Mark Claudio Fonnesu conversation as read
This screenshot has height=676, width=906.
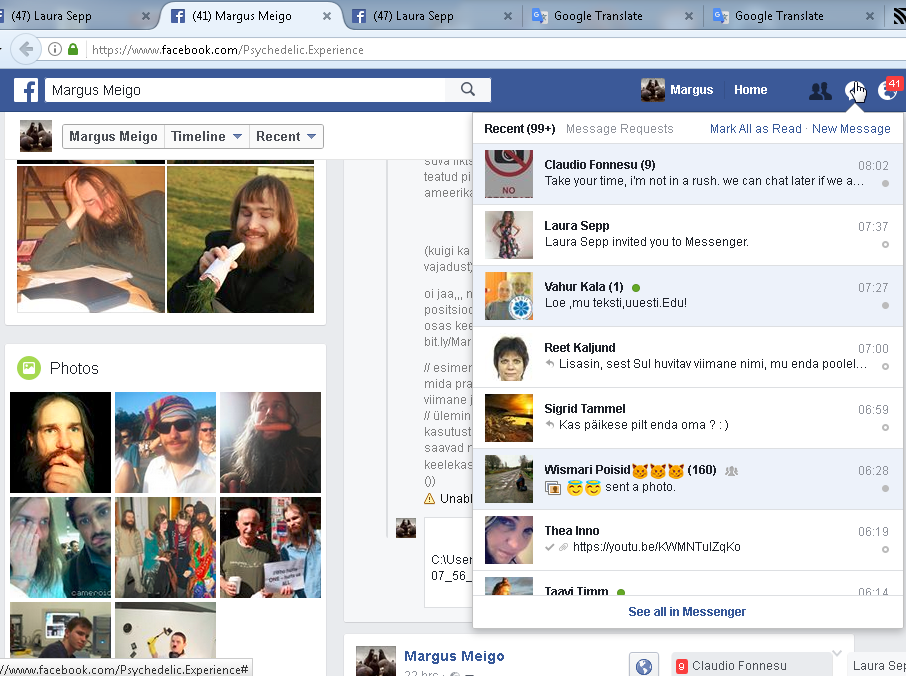point(885,184)
